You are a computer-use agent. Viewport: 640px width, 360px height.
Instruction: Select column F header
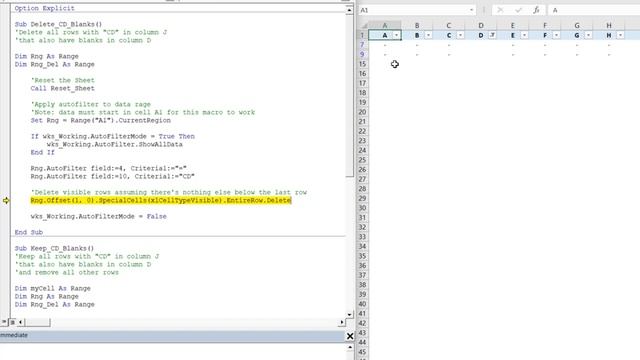pos(544,25)
